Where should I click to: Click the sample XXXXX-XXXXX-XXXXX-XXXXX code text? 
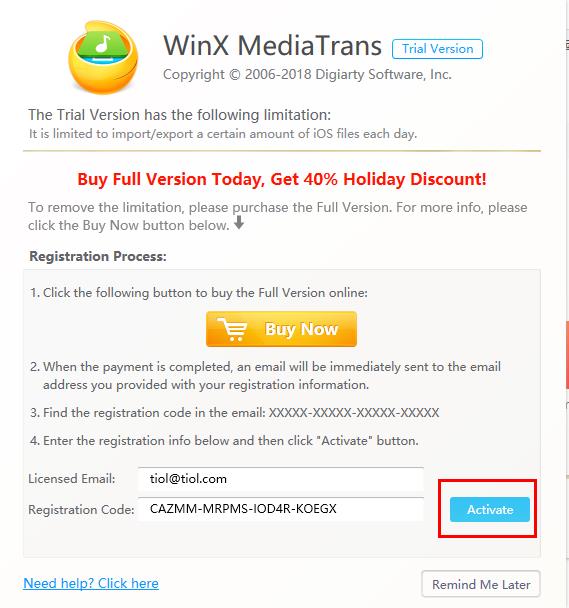pos(354,413)
